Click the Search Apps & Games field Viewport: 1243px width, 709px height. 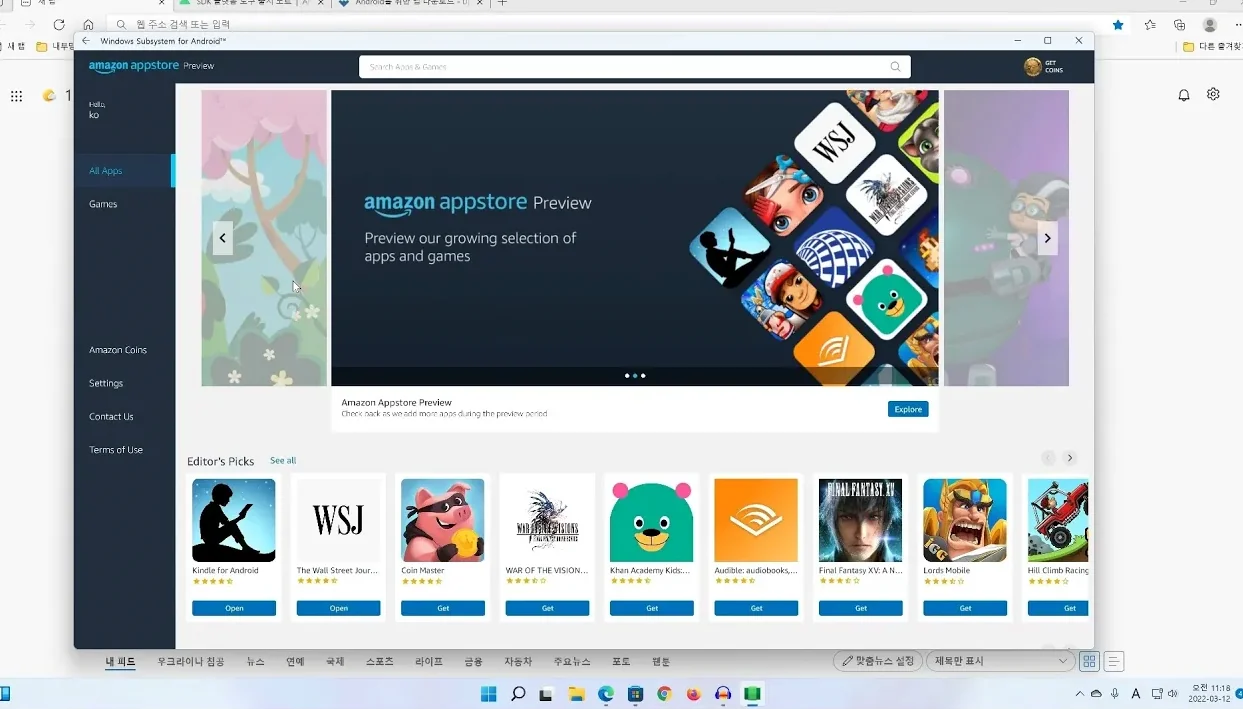coord(635,67)
